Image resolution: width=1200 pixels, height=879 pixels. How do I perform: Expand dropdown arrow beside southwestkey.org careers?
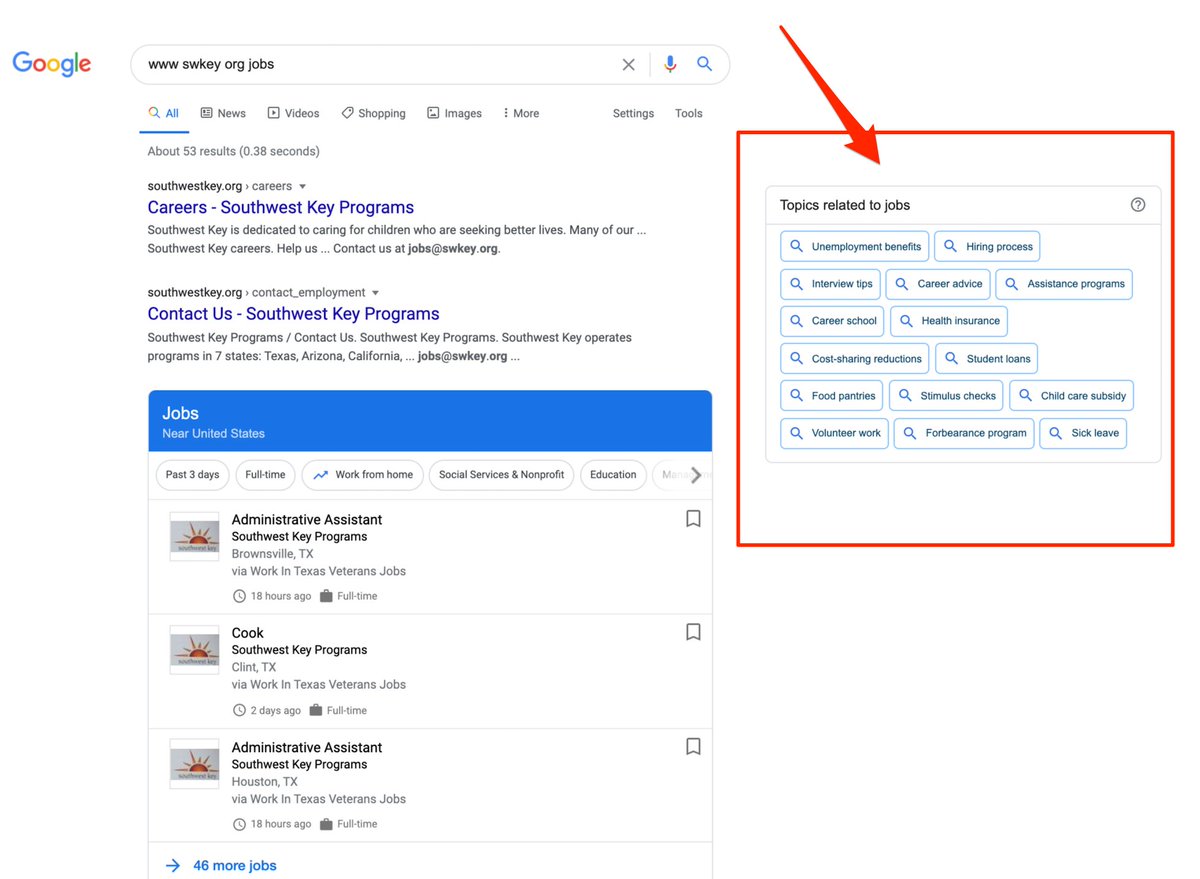tap(303, 186)
